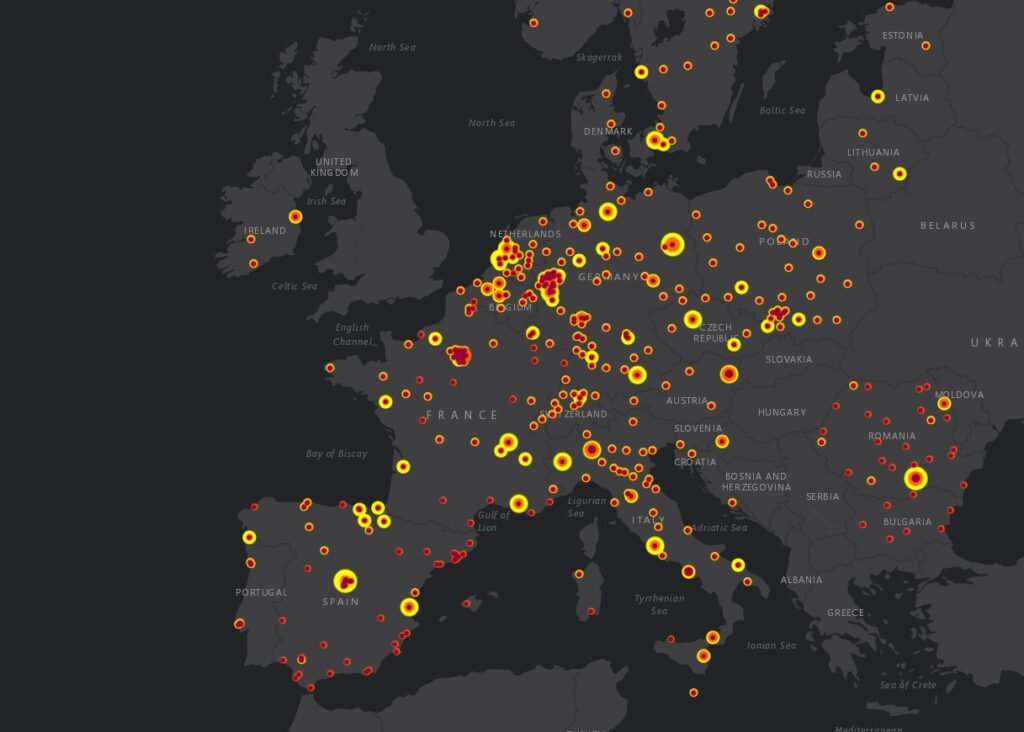Select the large marker between Romania and Bulgaria
The image size is (1024, 732).
click(915, 479)
